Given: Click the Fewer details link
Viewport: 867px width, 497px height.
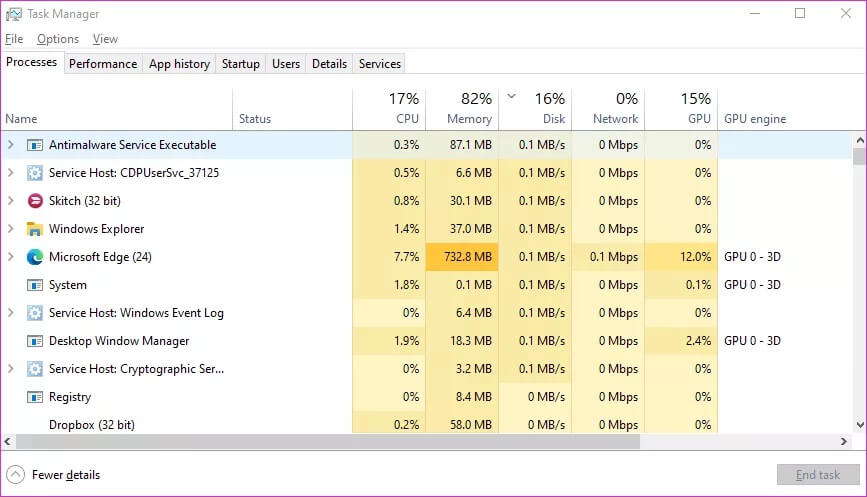Looking at the screenshot, I should coord(66,474).
